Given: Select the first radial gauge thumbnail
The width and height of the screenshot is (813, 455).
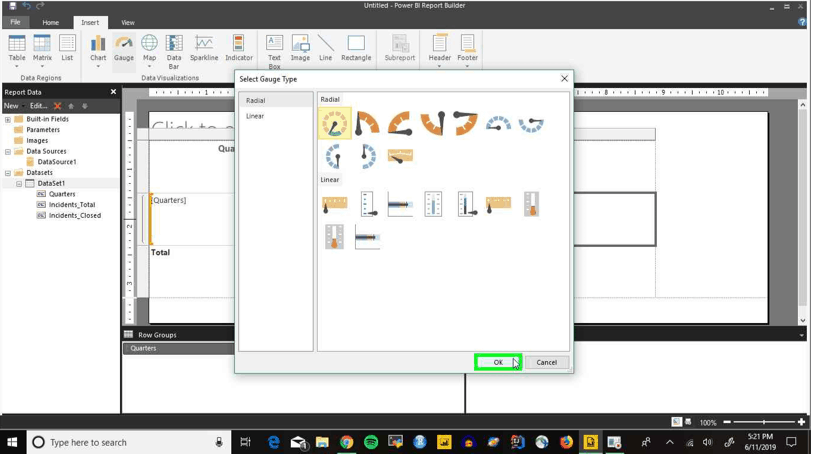Looking at the screenshot, I should pos(334,123).
